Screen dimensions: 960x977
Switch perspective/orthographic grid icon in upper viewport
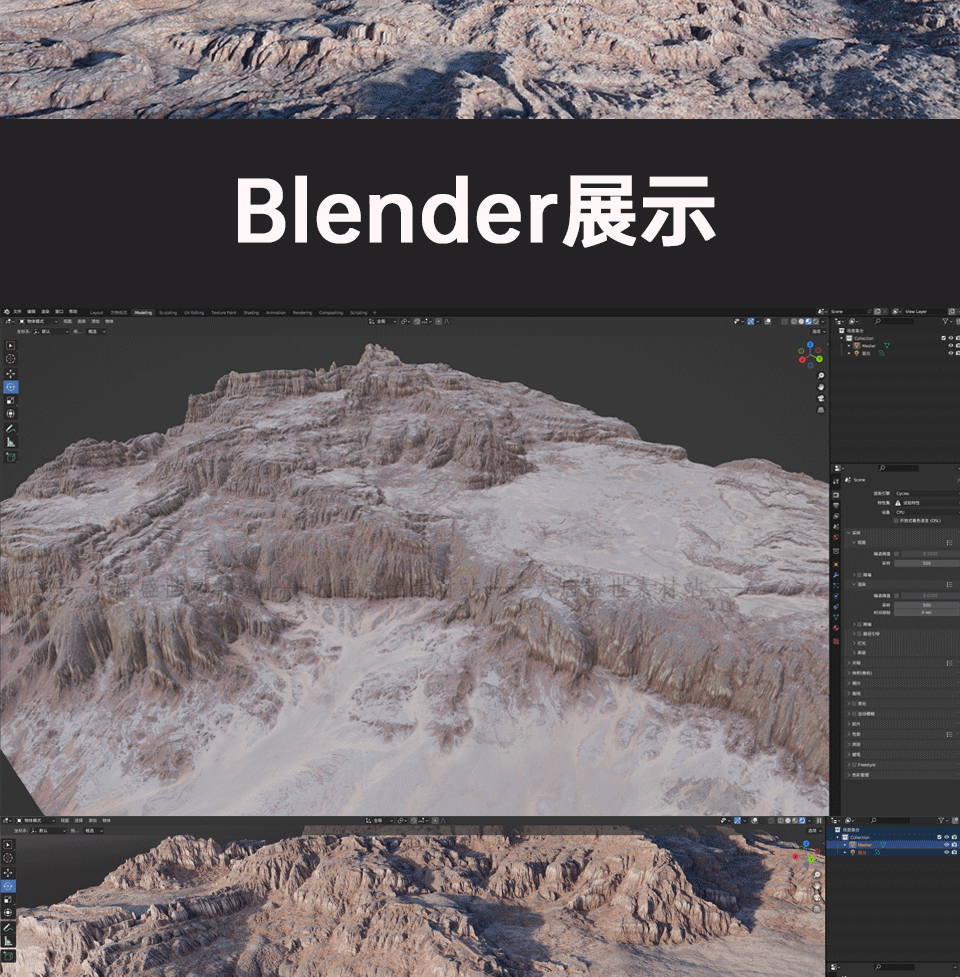click(820, 410)
